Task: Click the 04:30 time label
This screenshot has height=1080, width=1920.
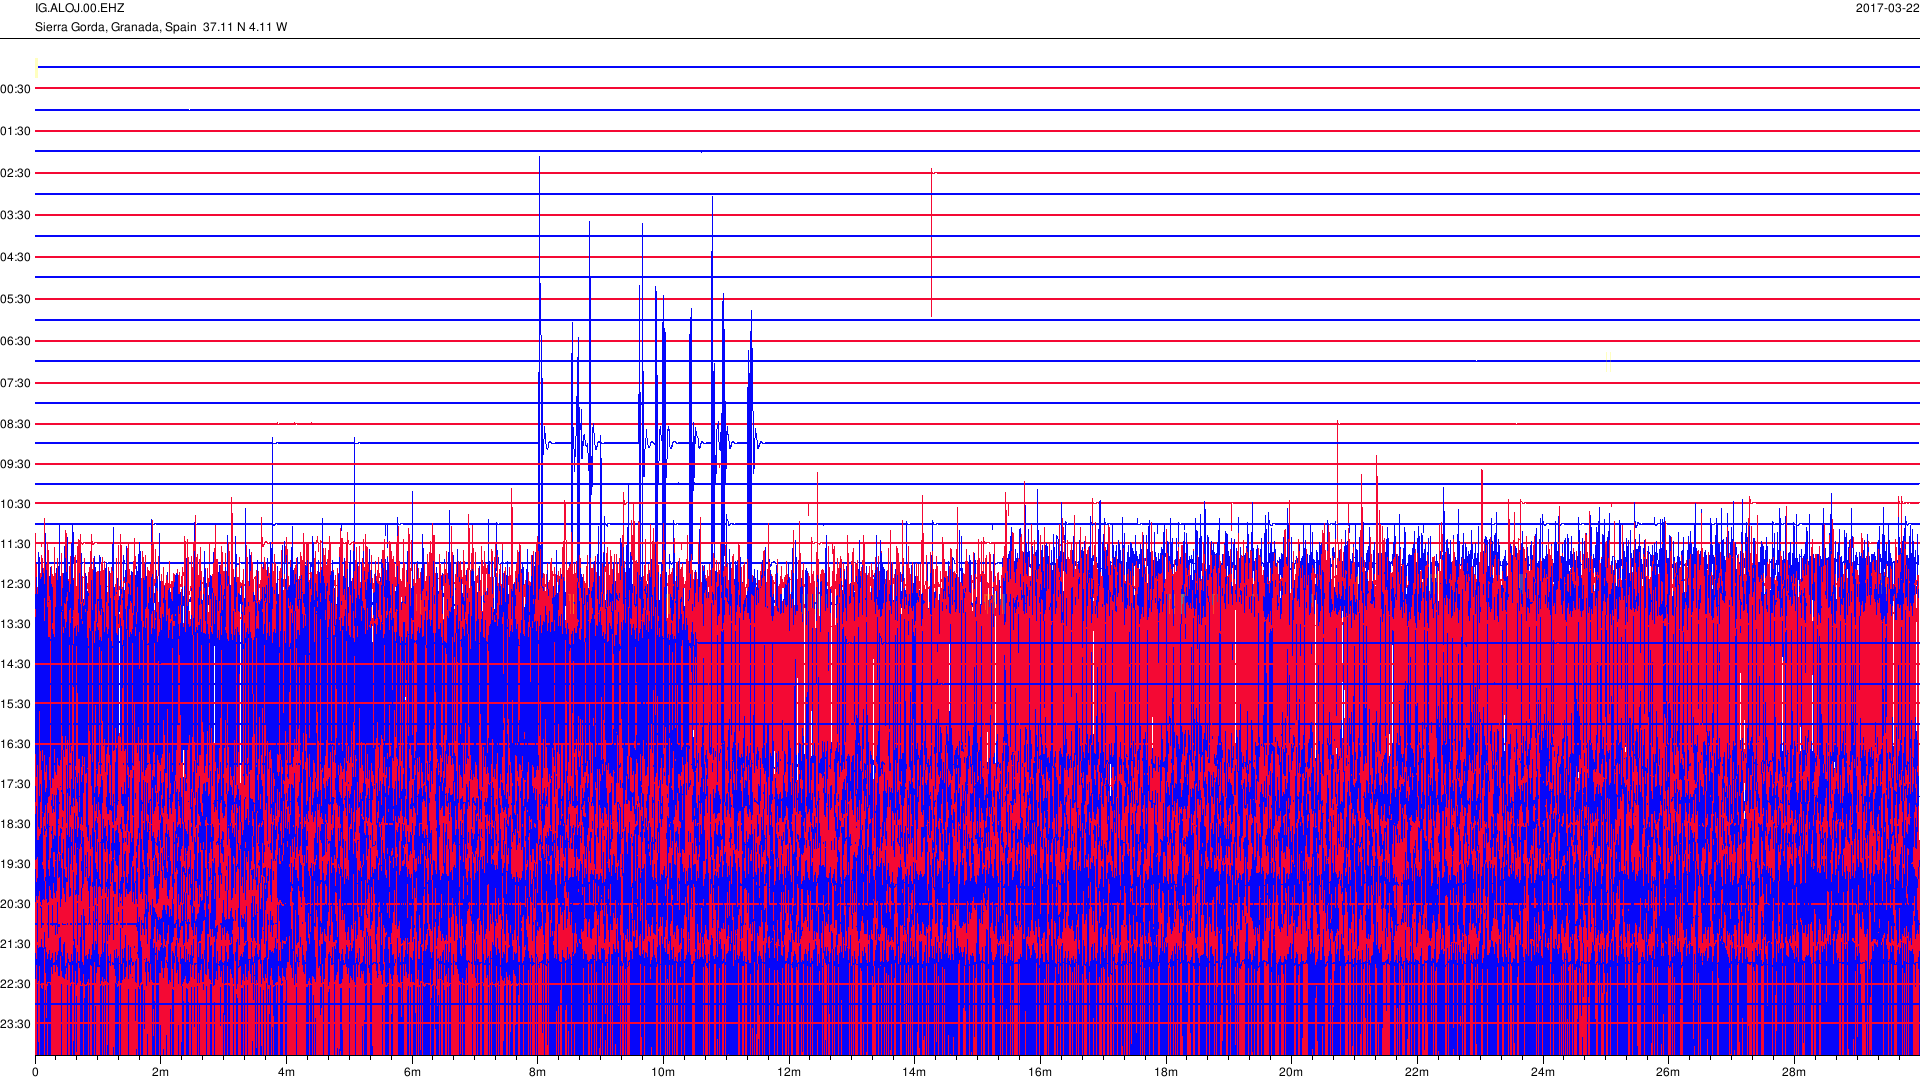Action: (16, 257)
